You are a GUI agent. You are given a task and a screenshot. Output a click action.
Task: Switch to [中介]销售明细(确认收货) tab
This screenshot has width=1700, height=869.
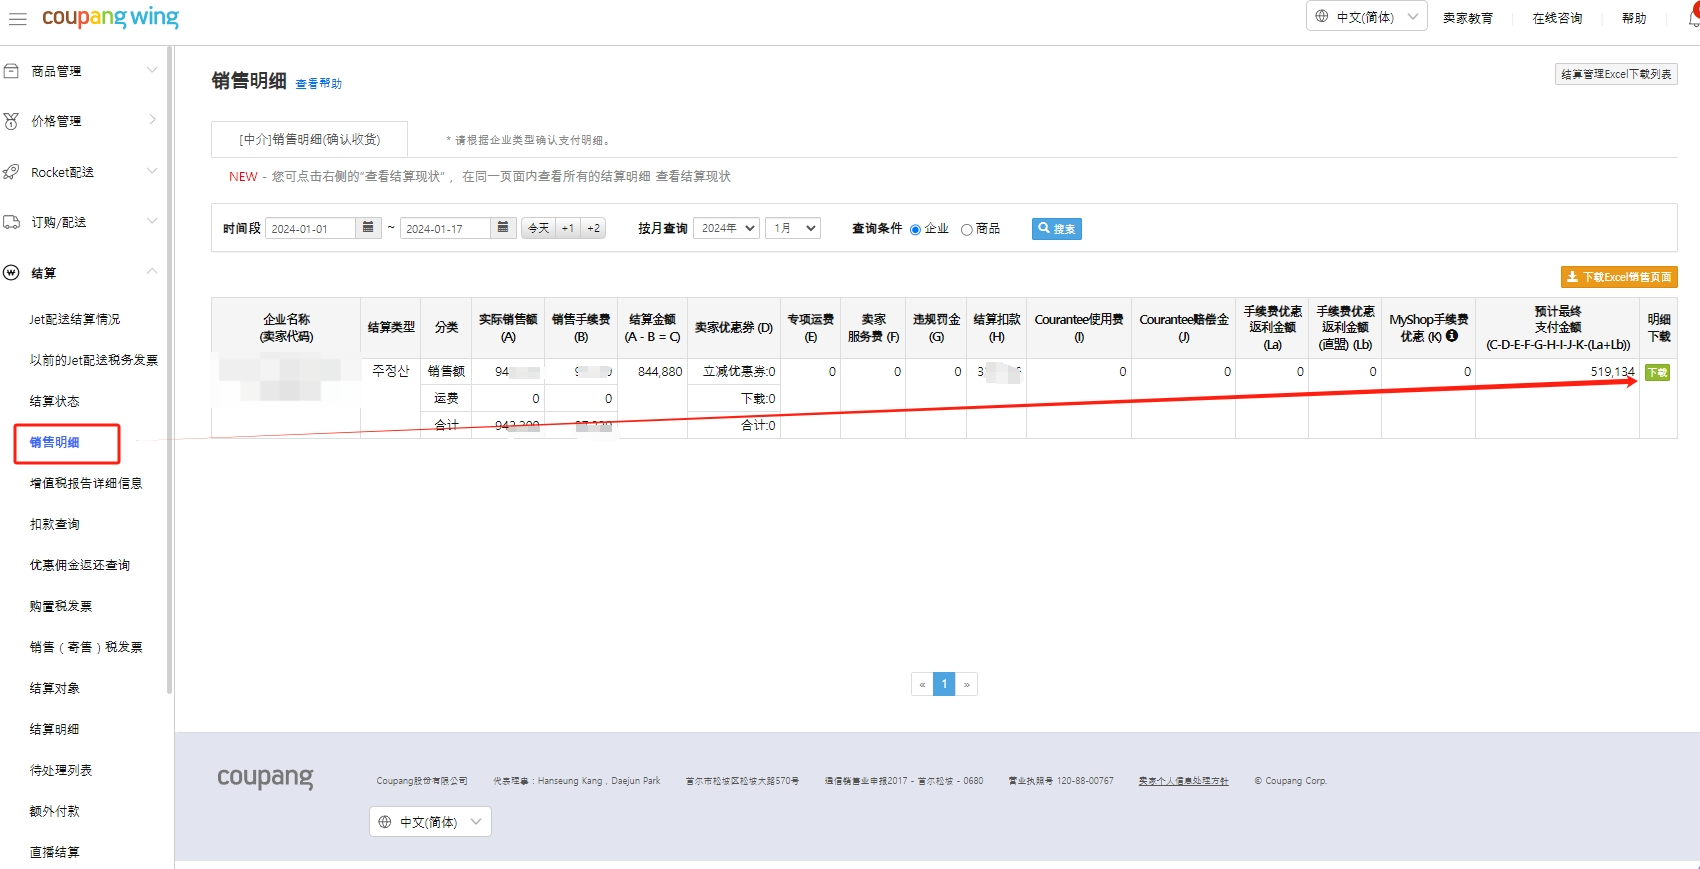click(x=309, y=139)
